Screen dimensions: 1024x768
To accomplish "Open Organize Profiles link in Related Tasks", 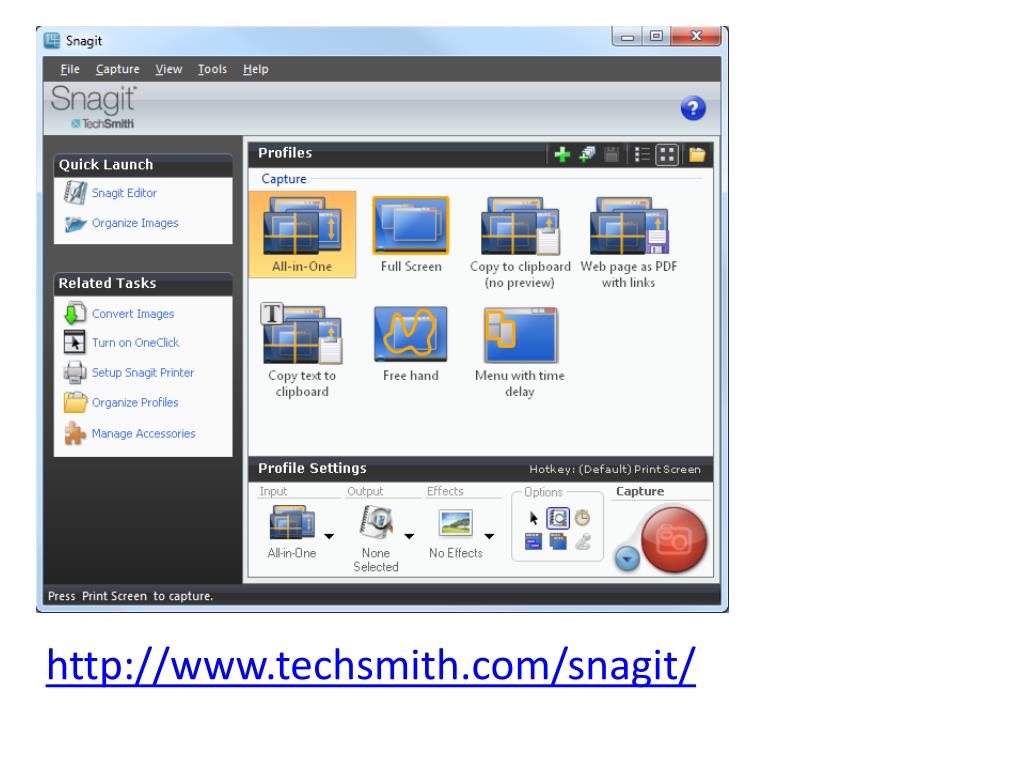I will click(135, 402).
